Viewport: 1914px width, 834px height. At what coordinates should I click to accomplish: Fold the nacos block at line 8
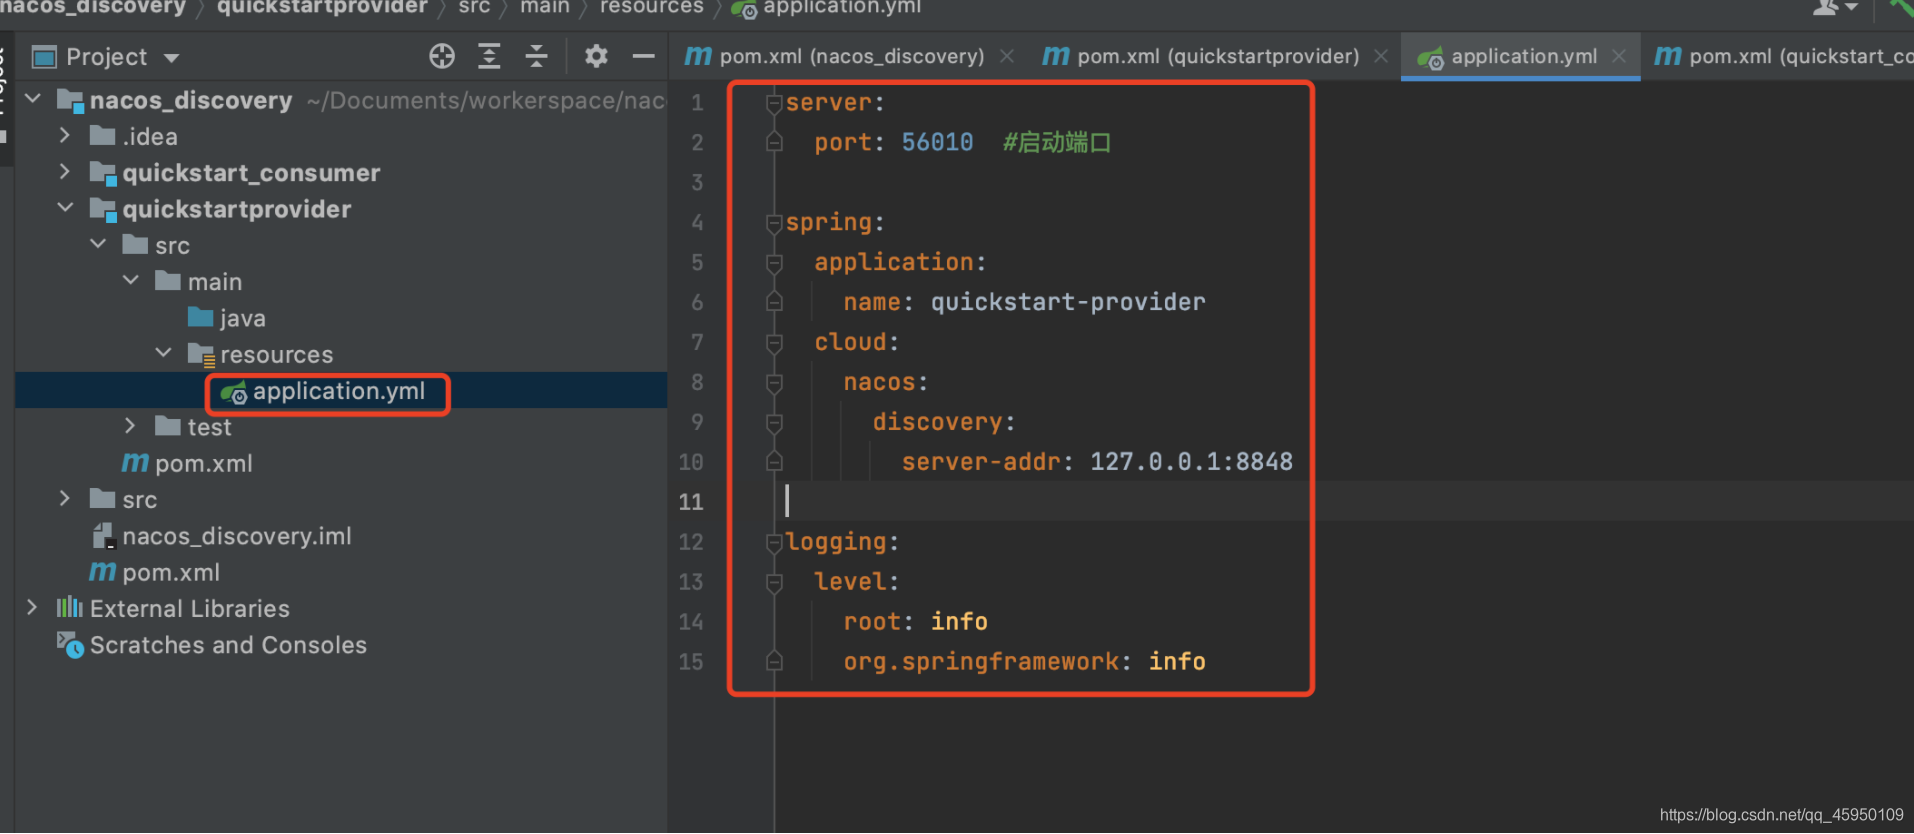774,383
